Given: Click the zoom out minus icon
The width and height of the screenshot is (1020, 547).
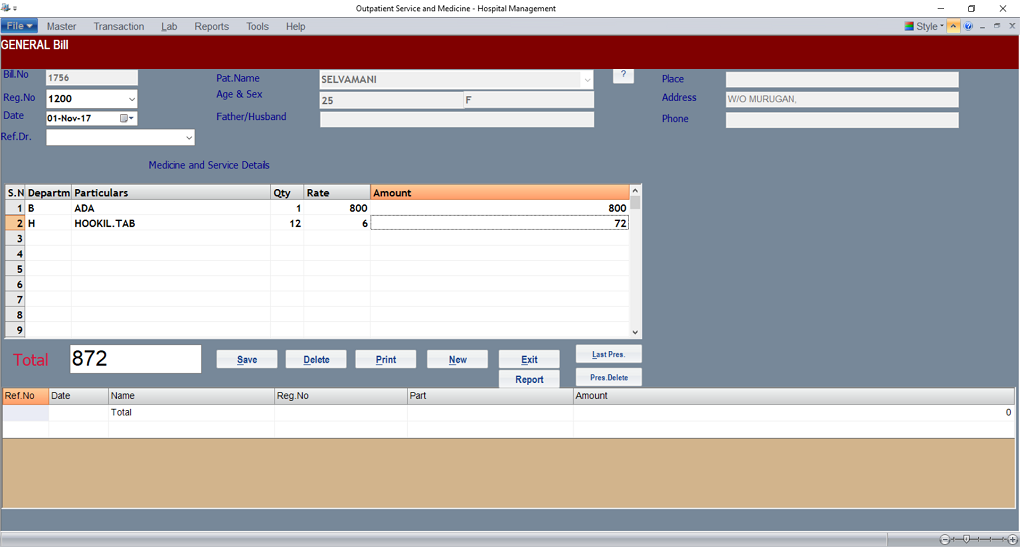Looking at the screenshot, I should click(945, 540).
